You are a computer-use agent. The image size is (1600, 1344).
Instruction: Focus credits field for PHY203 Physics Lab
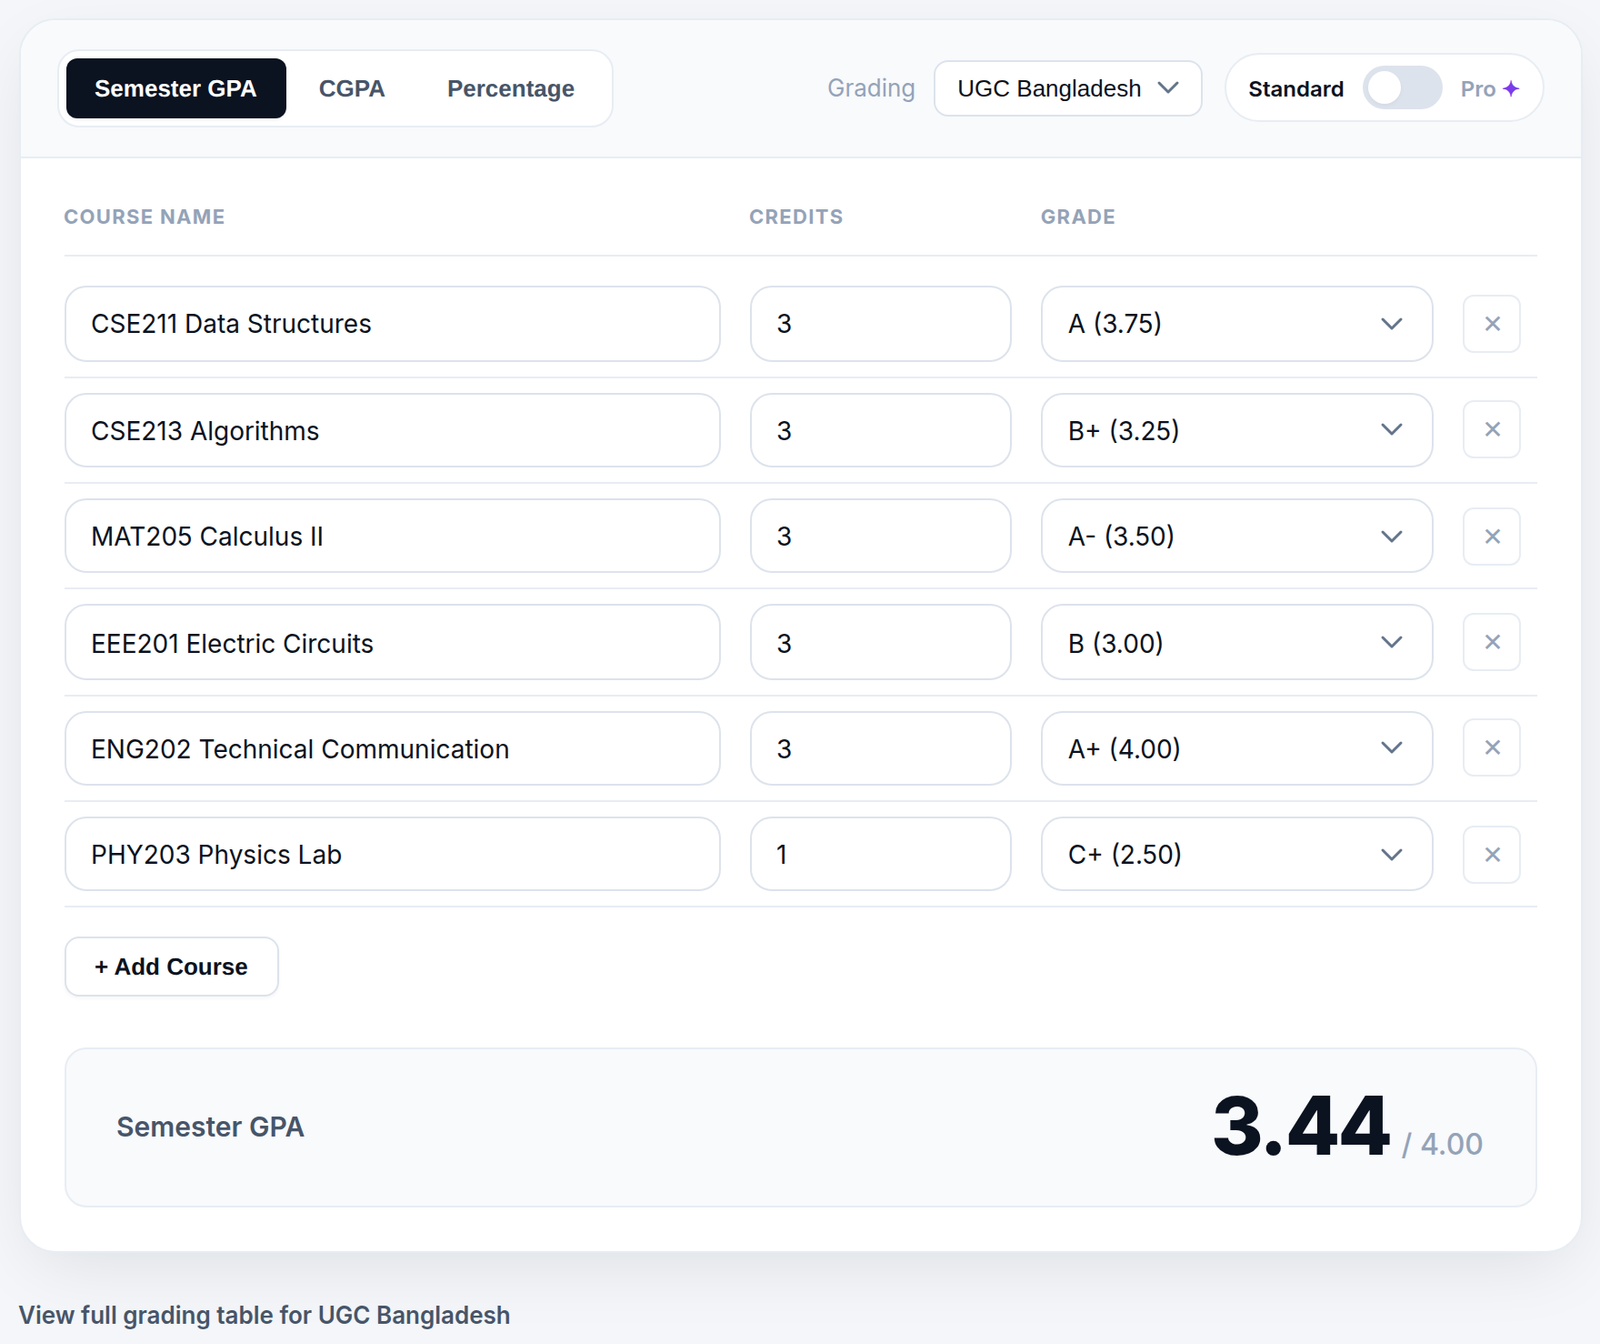coord(881,855)
